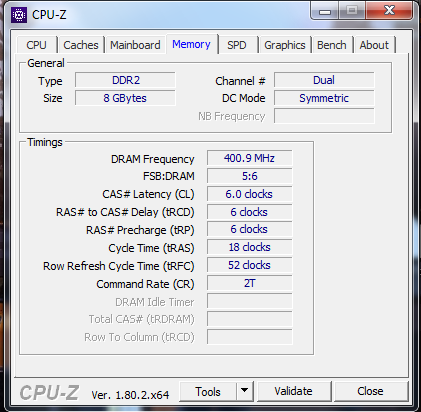Image resolution: width=421 pixels, height=412 pixels.
Task: Select the Mainboard tab
Action: 135,45
